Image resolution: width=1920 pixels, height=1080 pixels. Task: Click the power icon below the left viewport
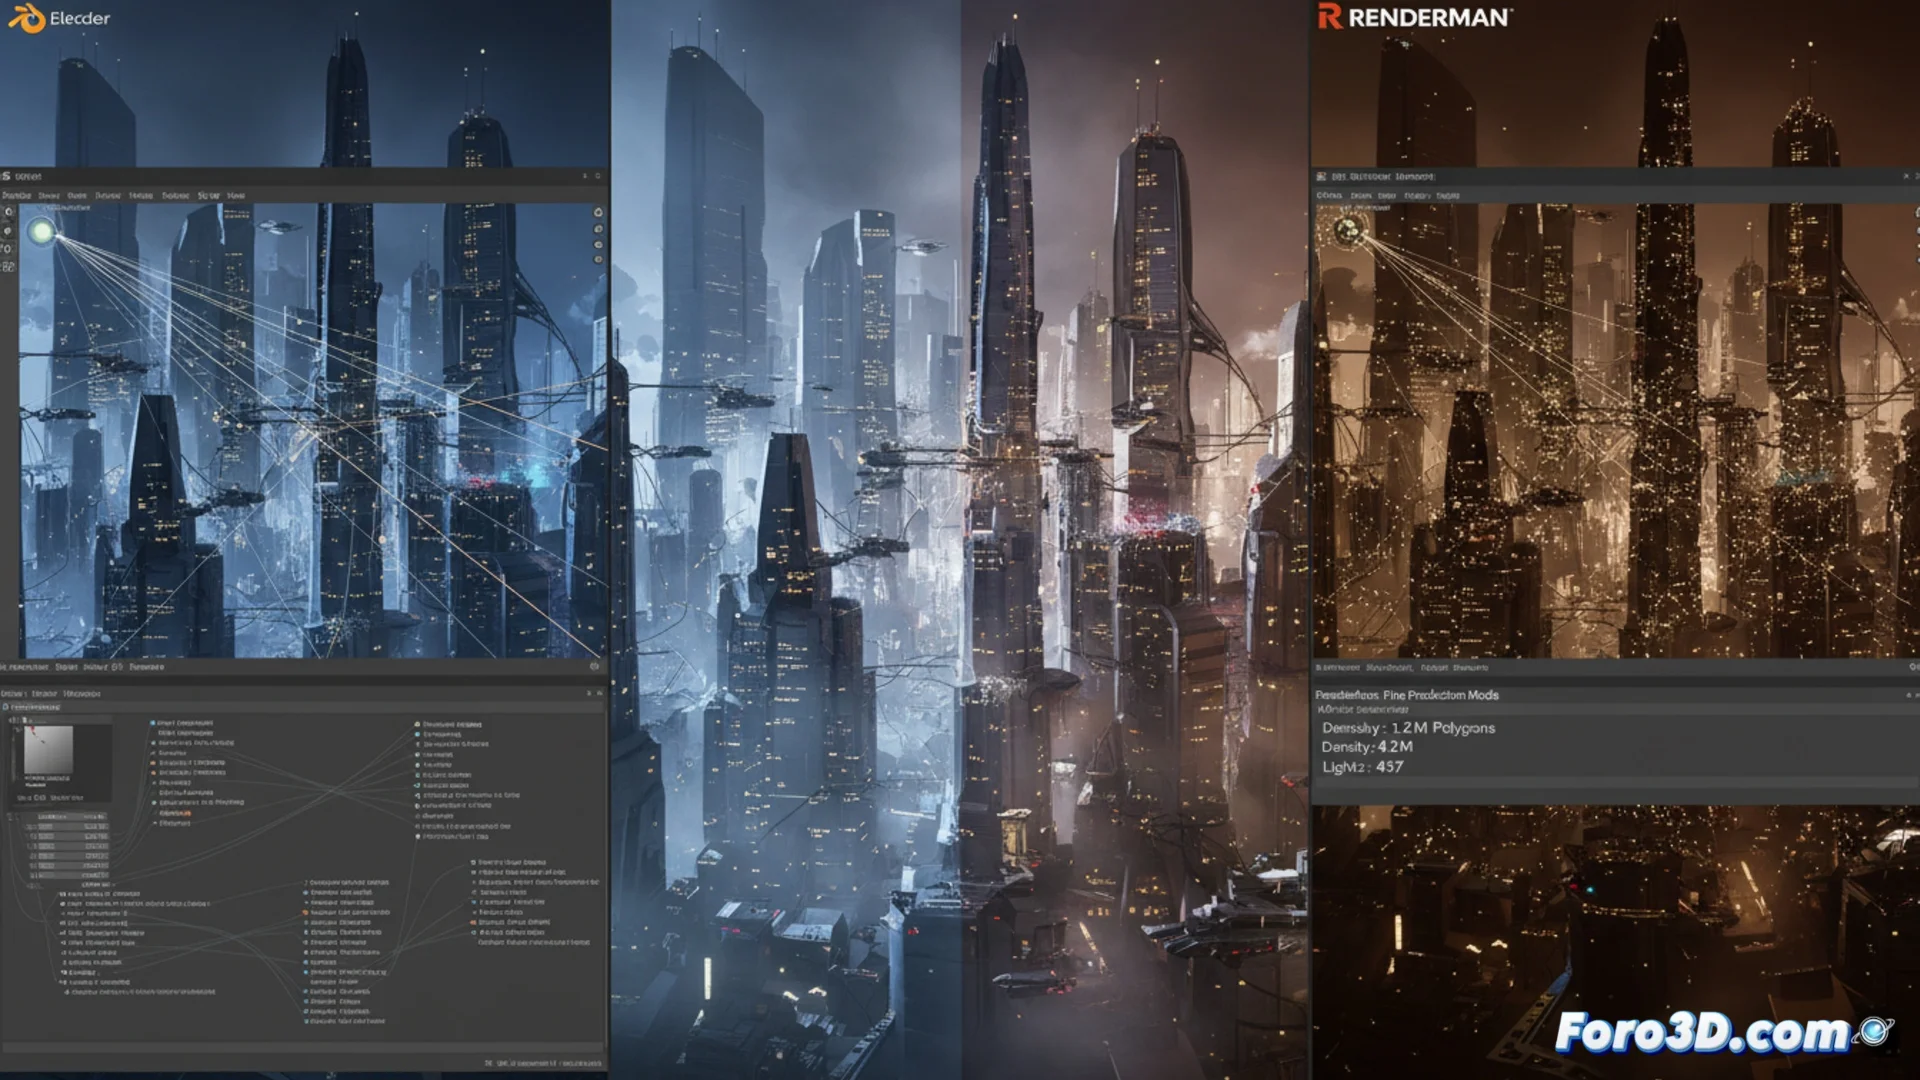point(594,666)
